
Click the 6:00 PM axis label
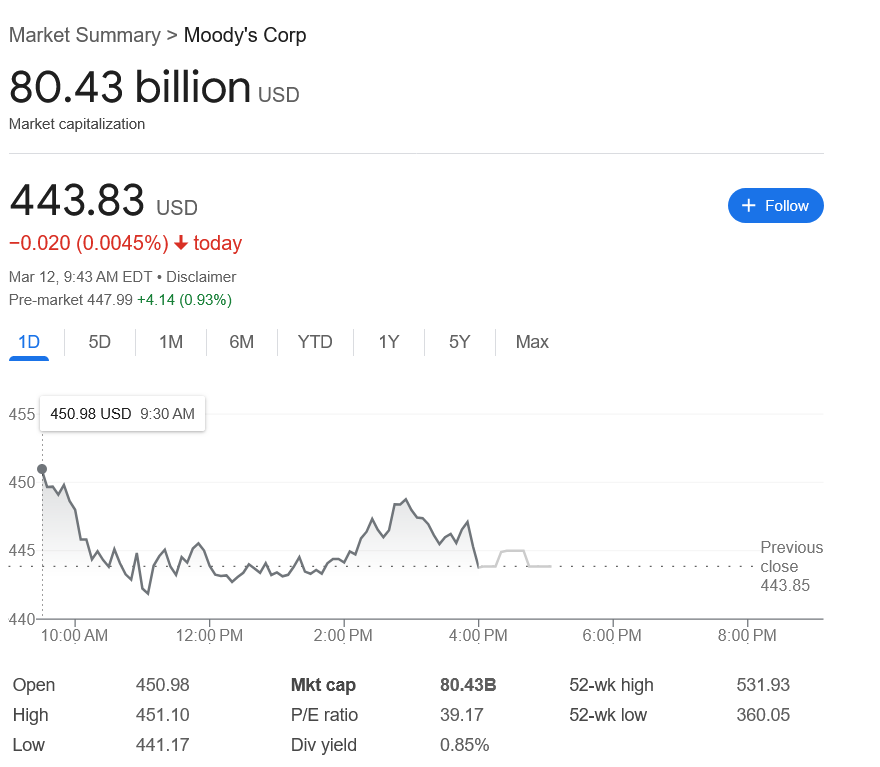pyautogui.click(x=612, y=635)
